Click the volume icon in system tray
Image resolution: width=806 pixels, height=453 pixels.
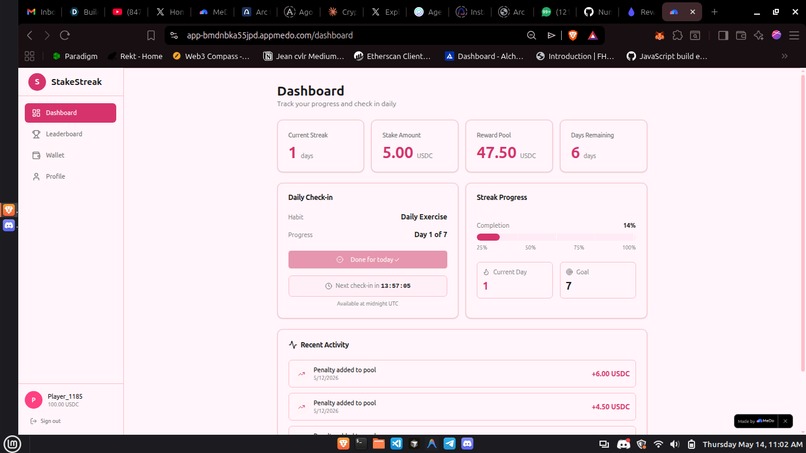tap(674, 444)
